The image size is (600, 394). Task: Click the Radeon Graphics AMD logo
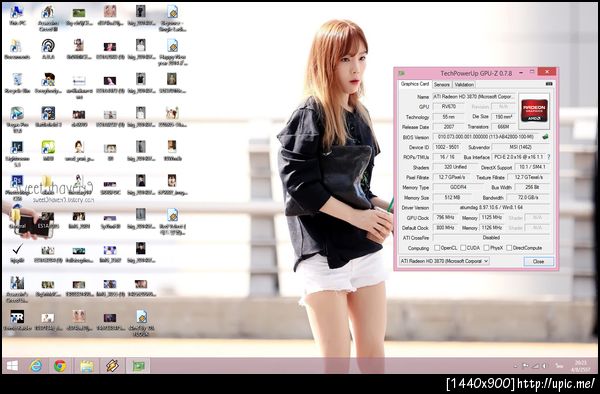[x=534, y=111]
